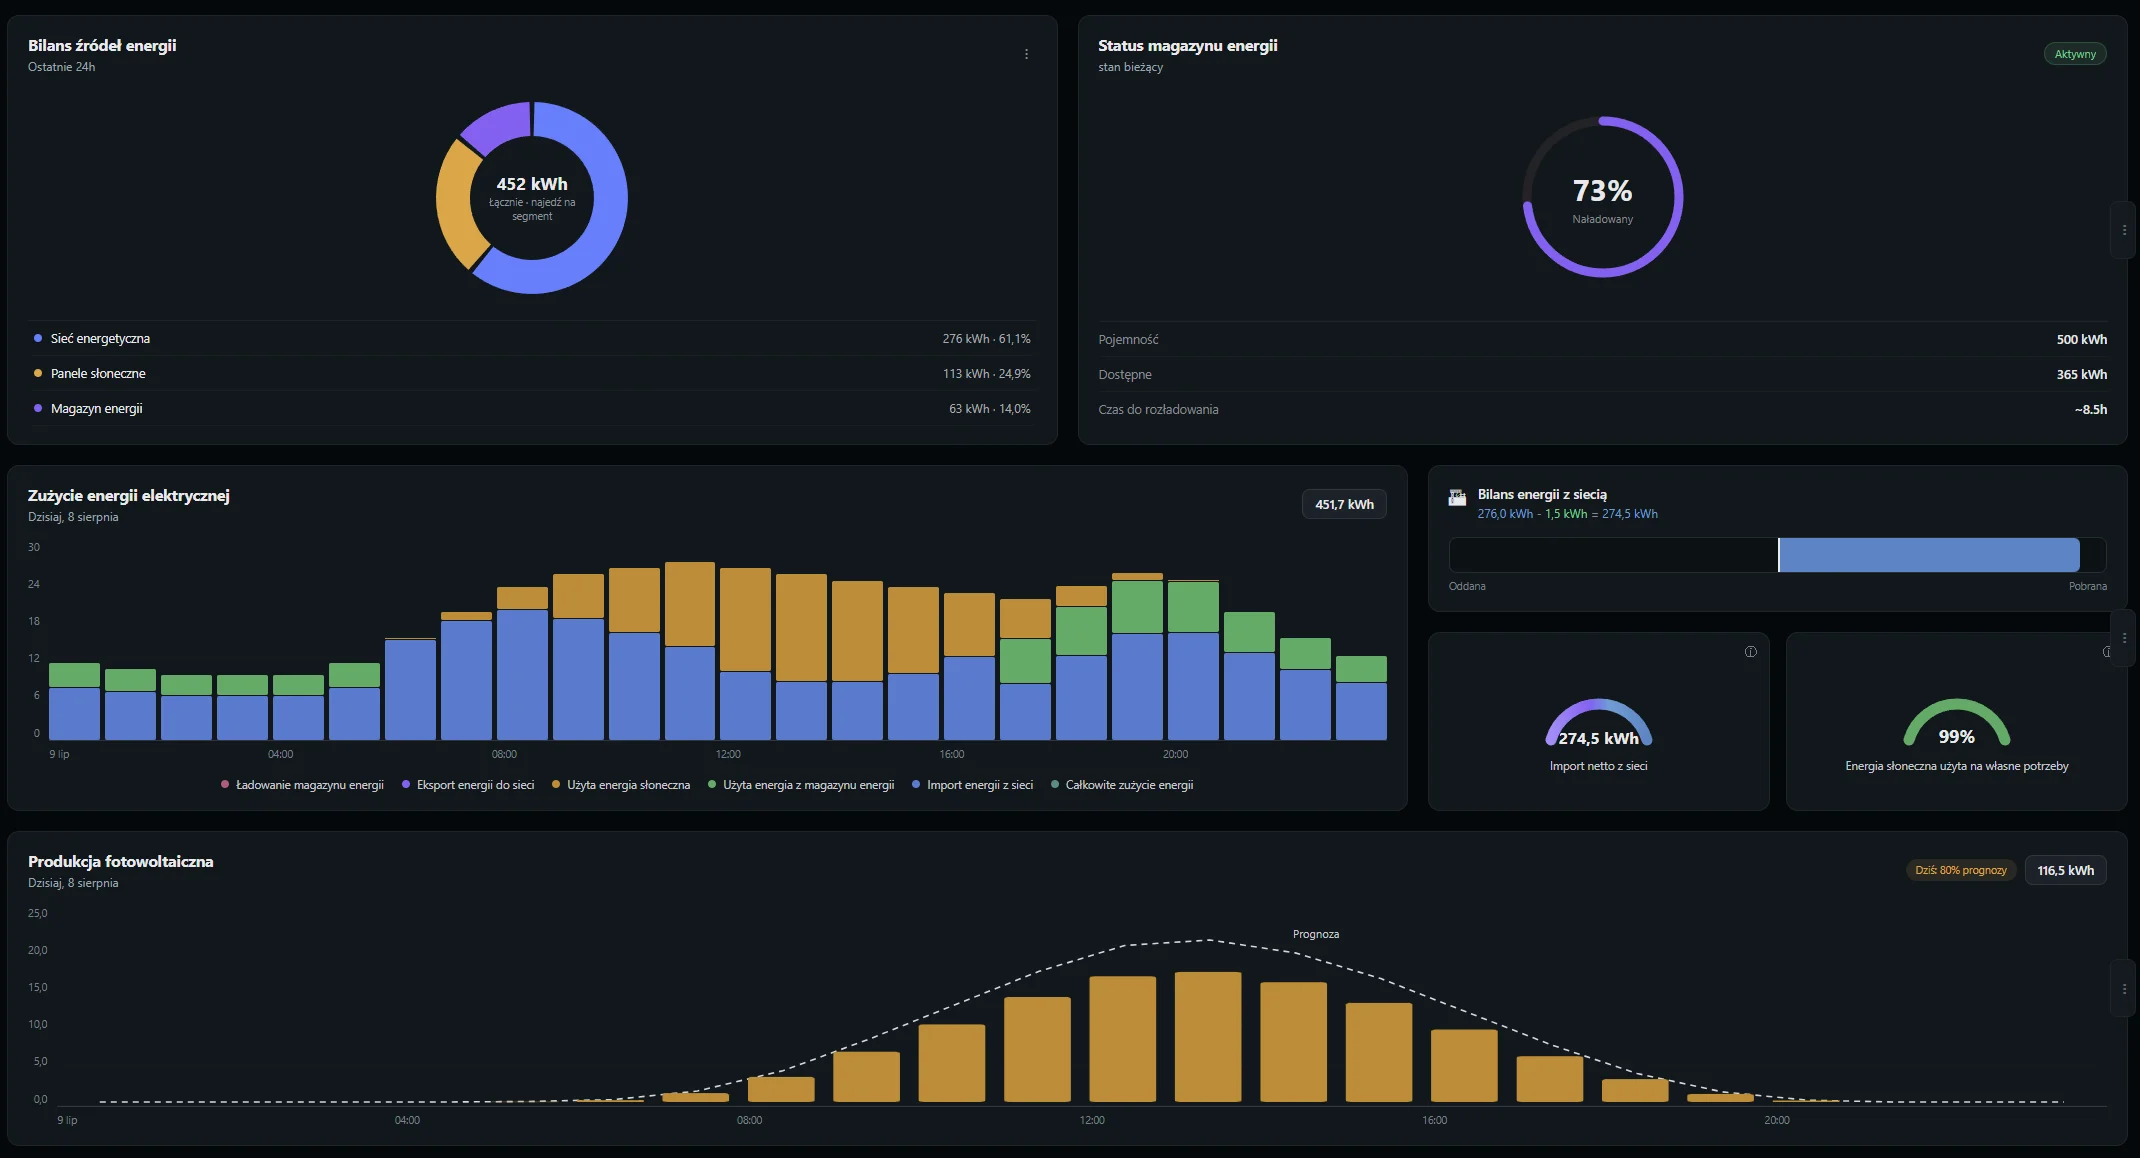Toggle Ładowanie magazynu energii legend series

point(302,785)
